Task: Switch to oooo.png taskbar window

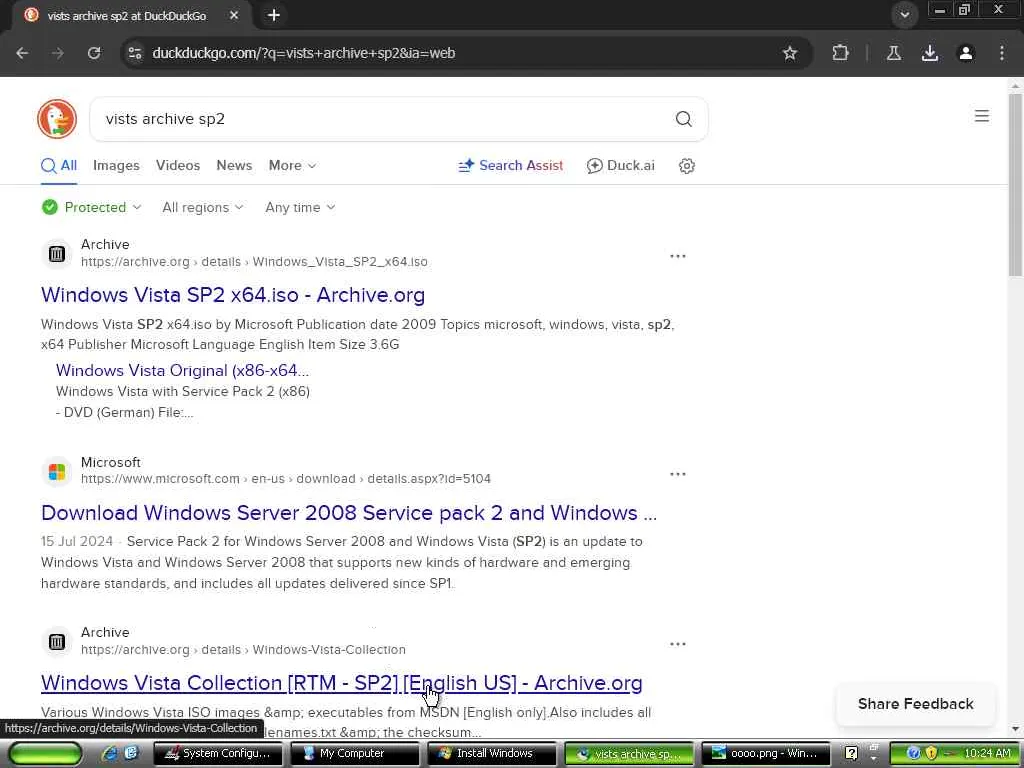Action: tap(765, 754)
